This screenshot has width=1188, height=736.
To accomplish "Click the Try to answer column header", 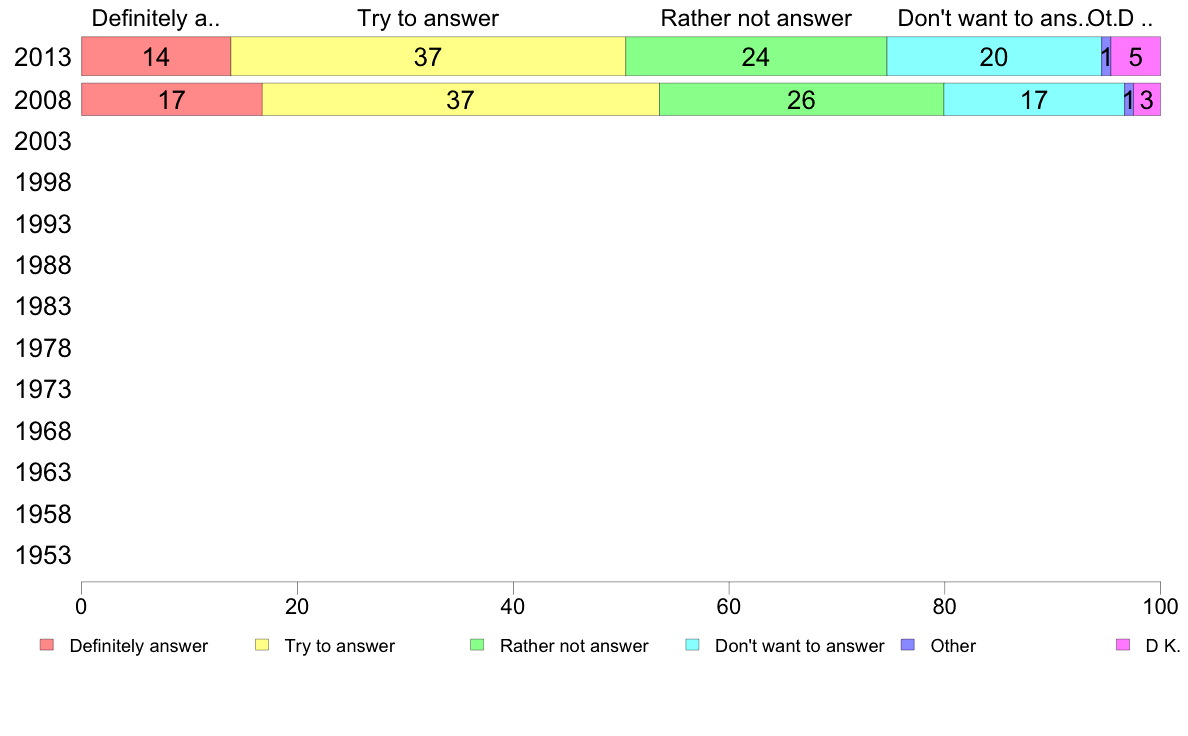I will pyautogui.click(x=428, y=19).
